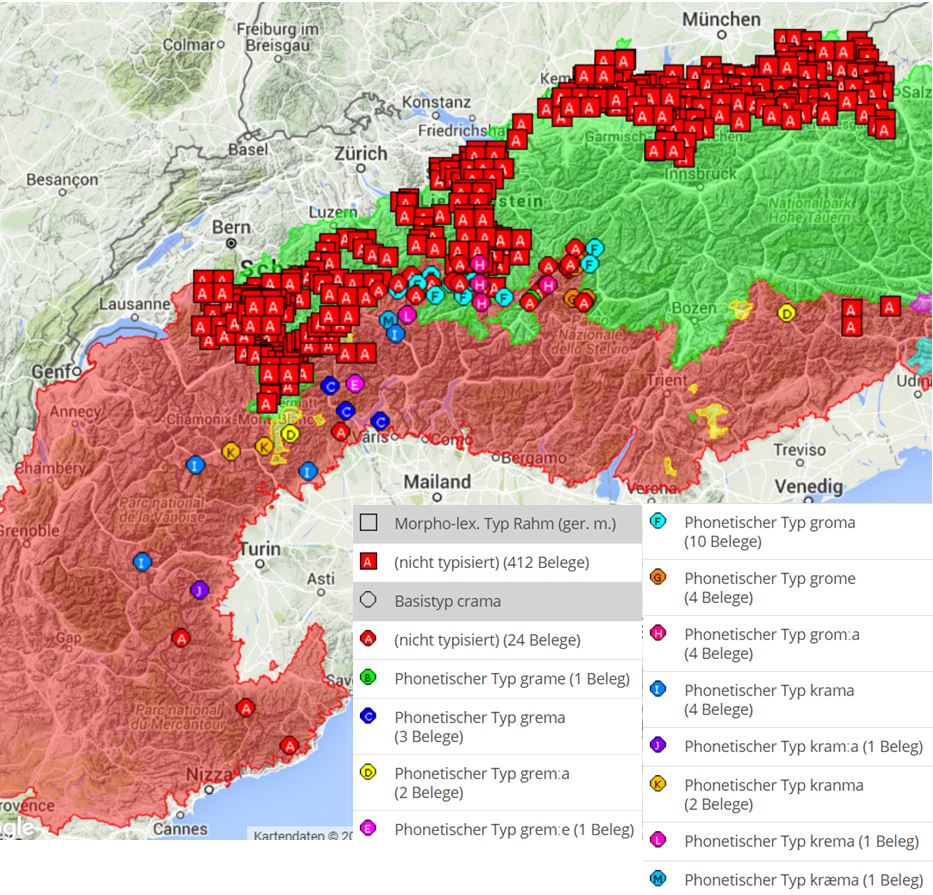Open the Kartendaten copyright link
The width and height of the screenshot is (933, 895).
coord(298,834)
